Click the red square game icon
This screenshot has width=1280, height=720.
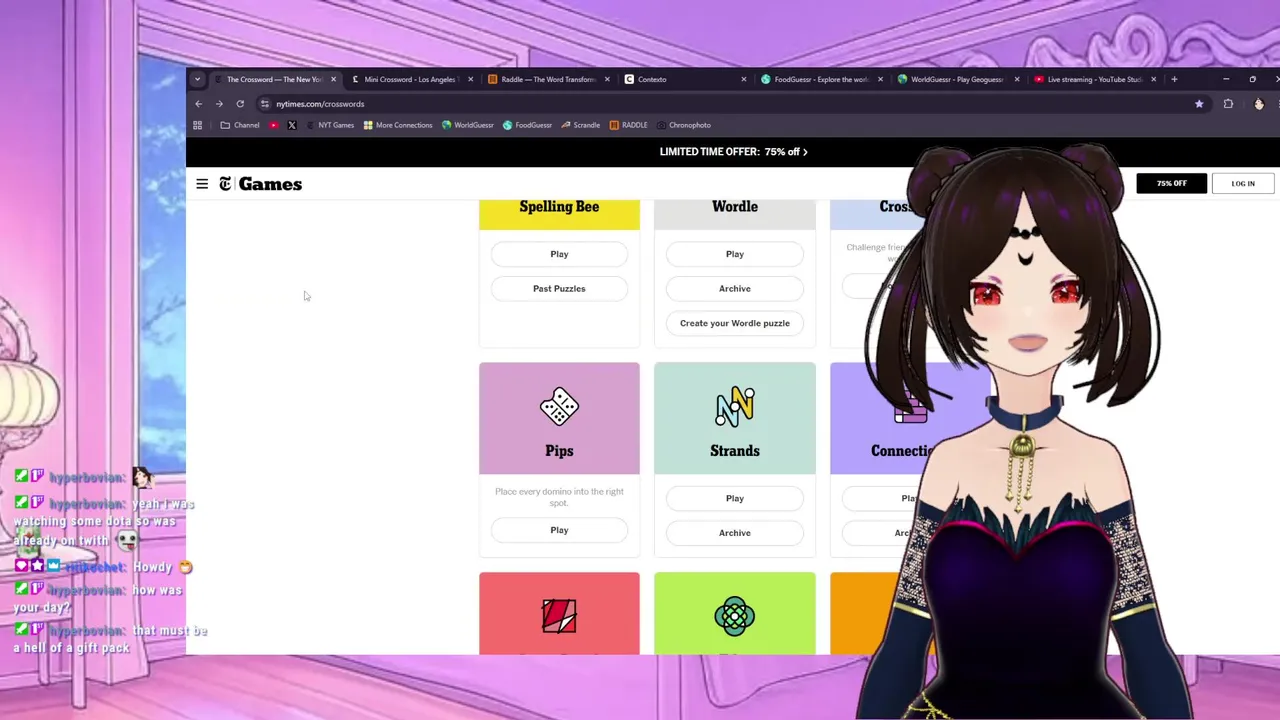tap(559, 616)
